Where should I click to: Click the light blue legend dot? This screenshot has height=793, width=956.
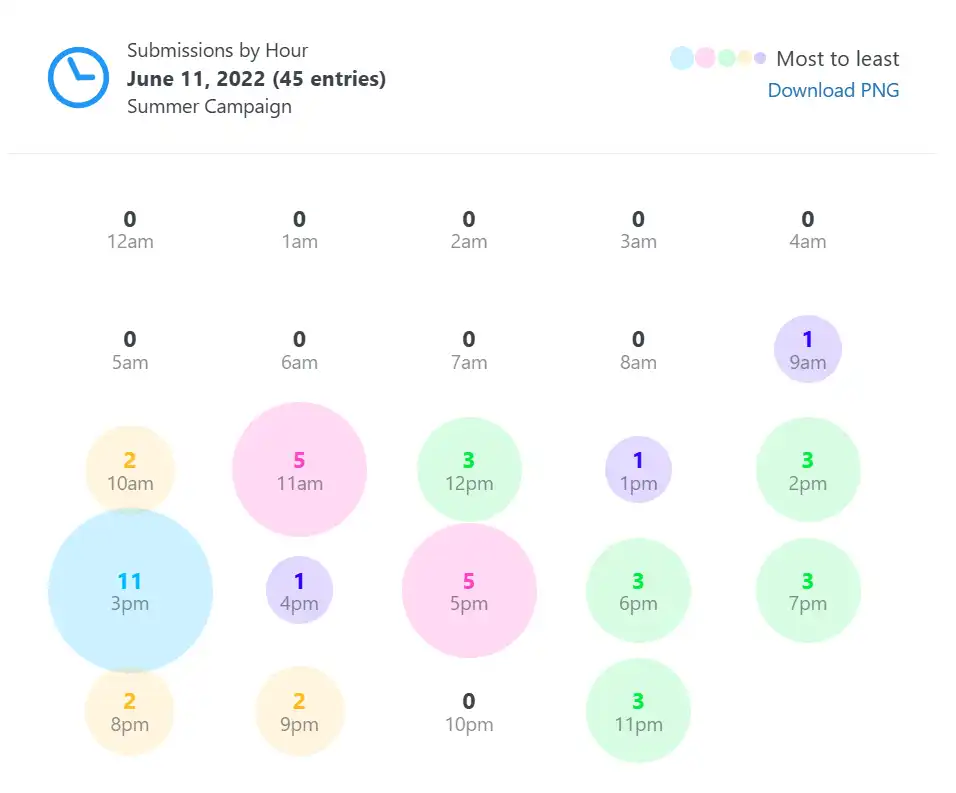[682, 58]
